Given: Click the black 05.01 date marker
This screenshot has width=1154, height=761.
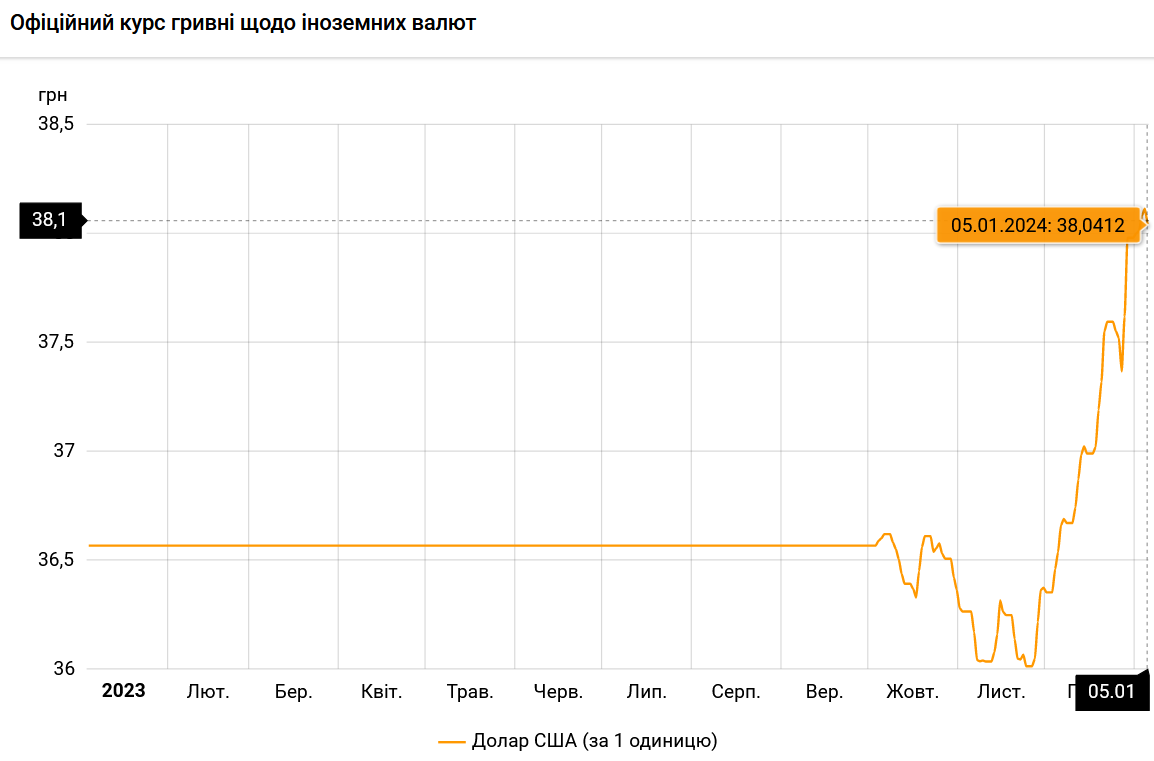Looking at the screenshot, I should [x=1111, y=691].
